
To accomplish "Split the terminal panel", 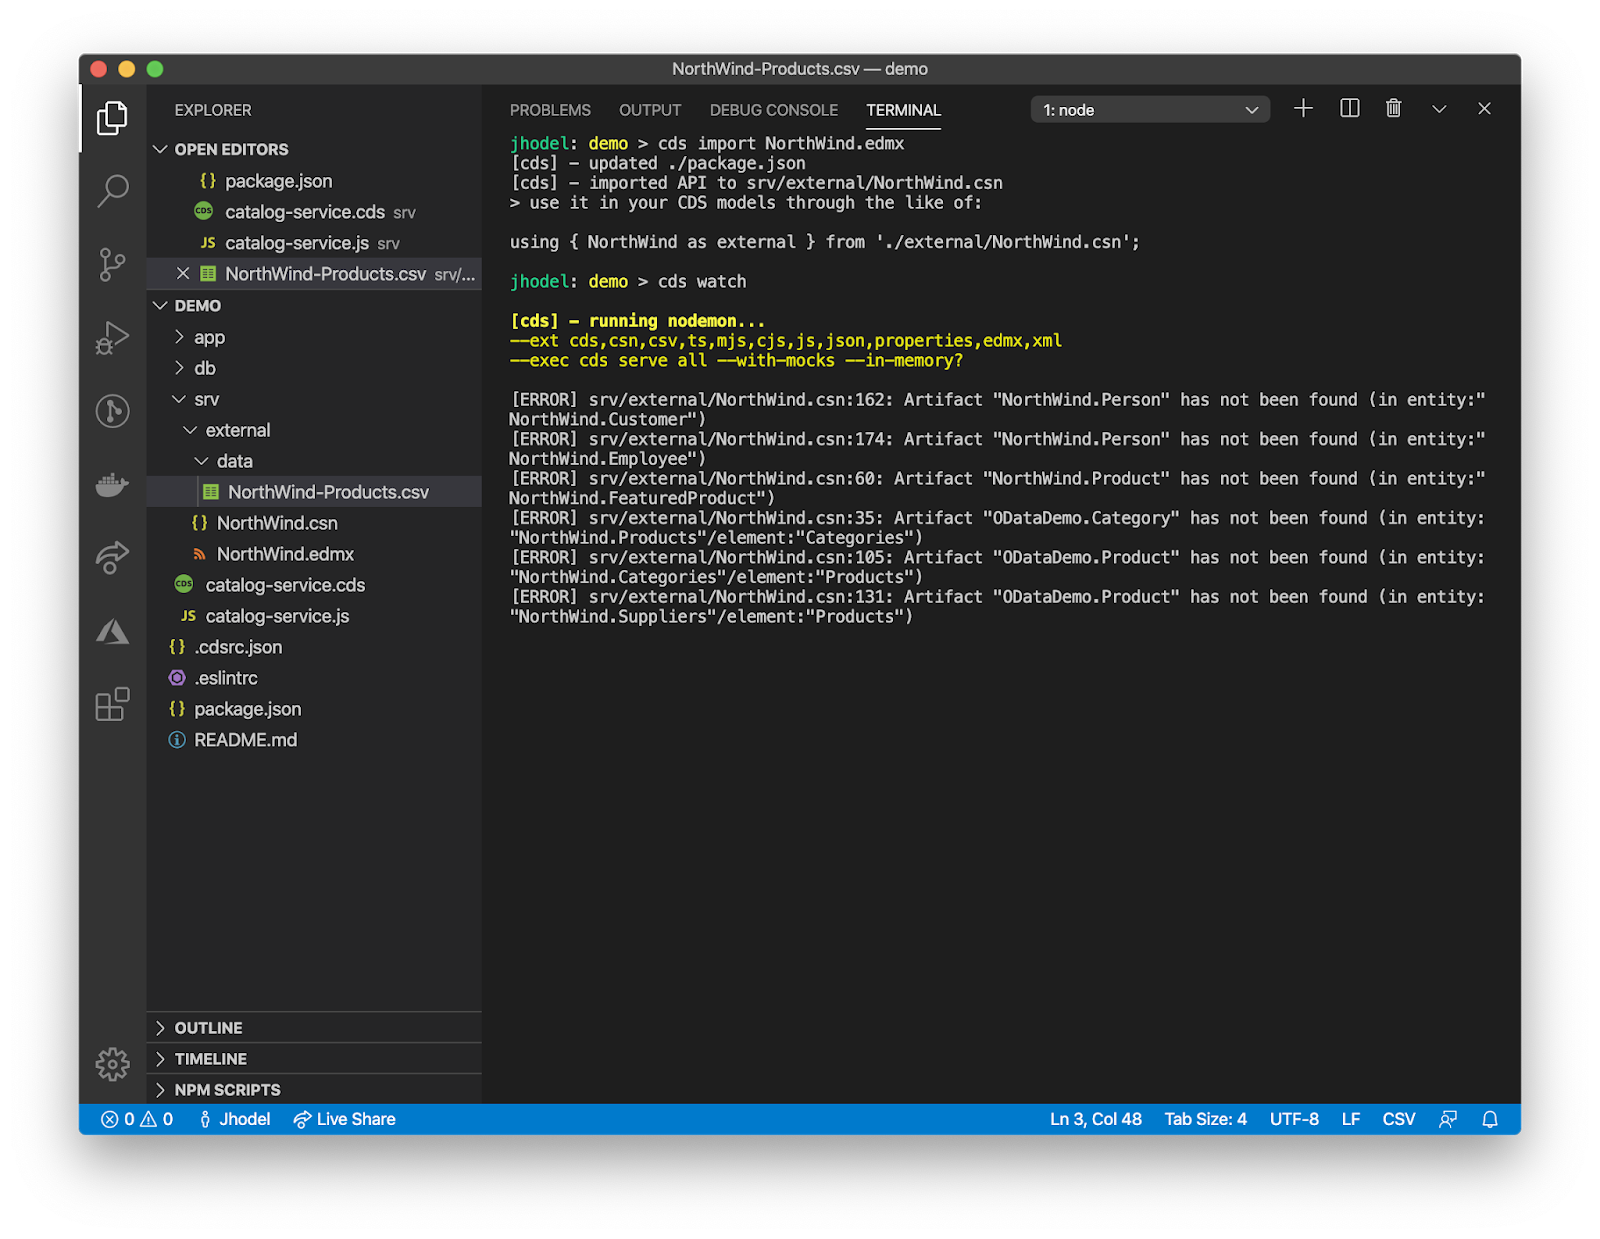I will pos(1348,108).
